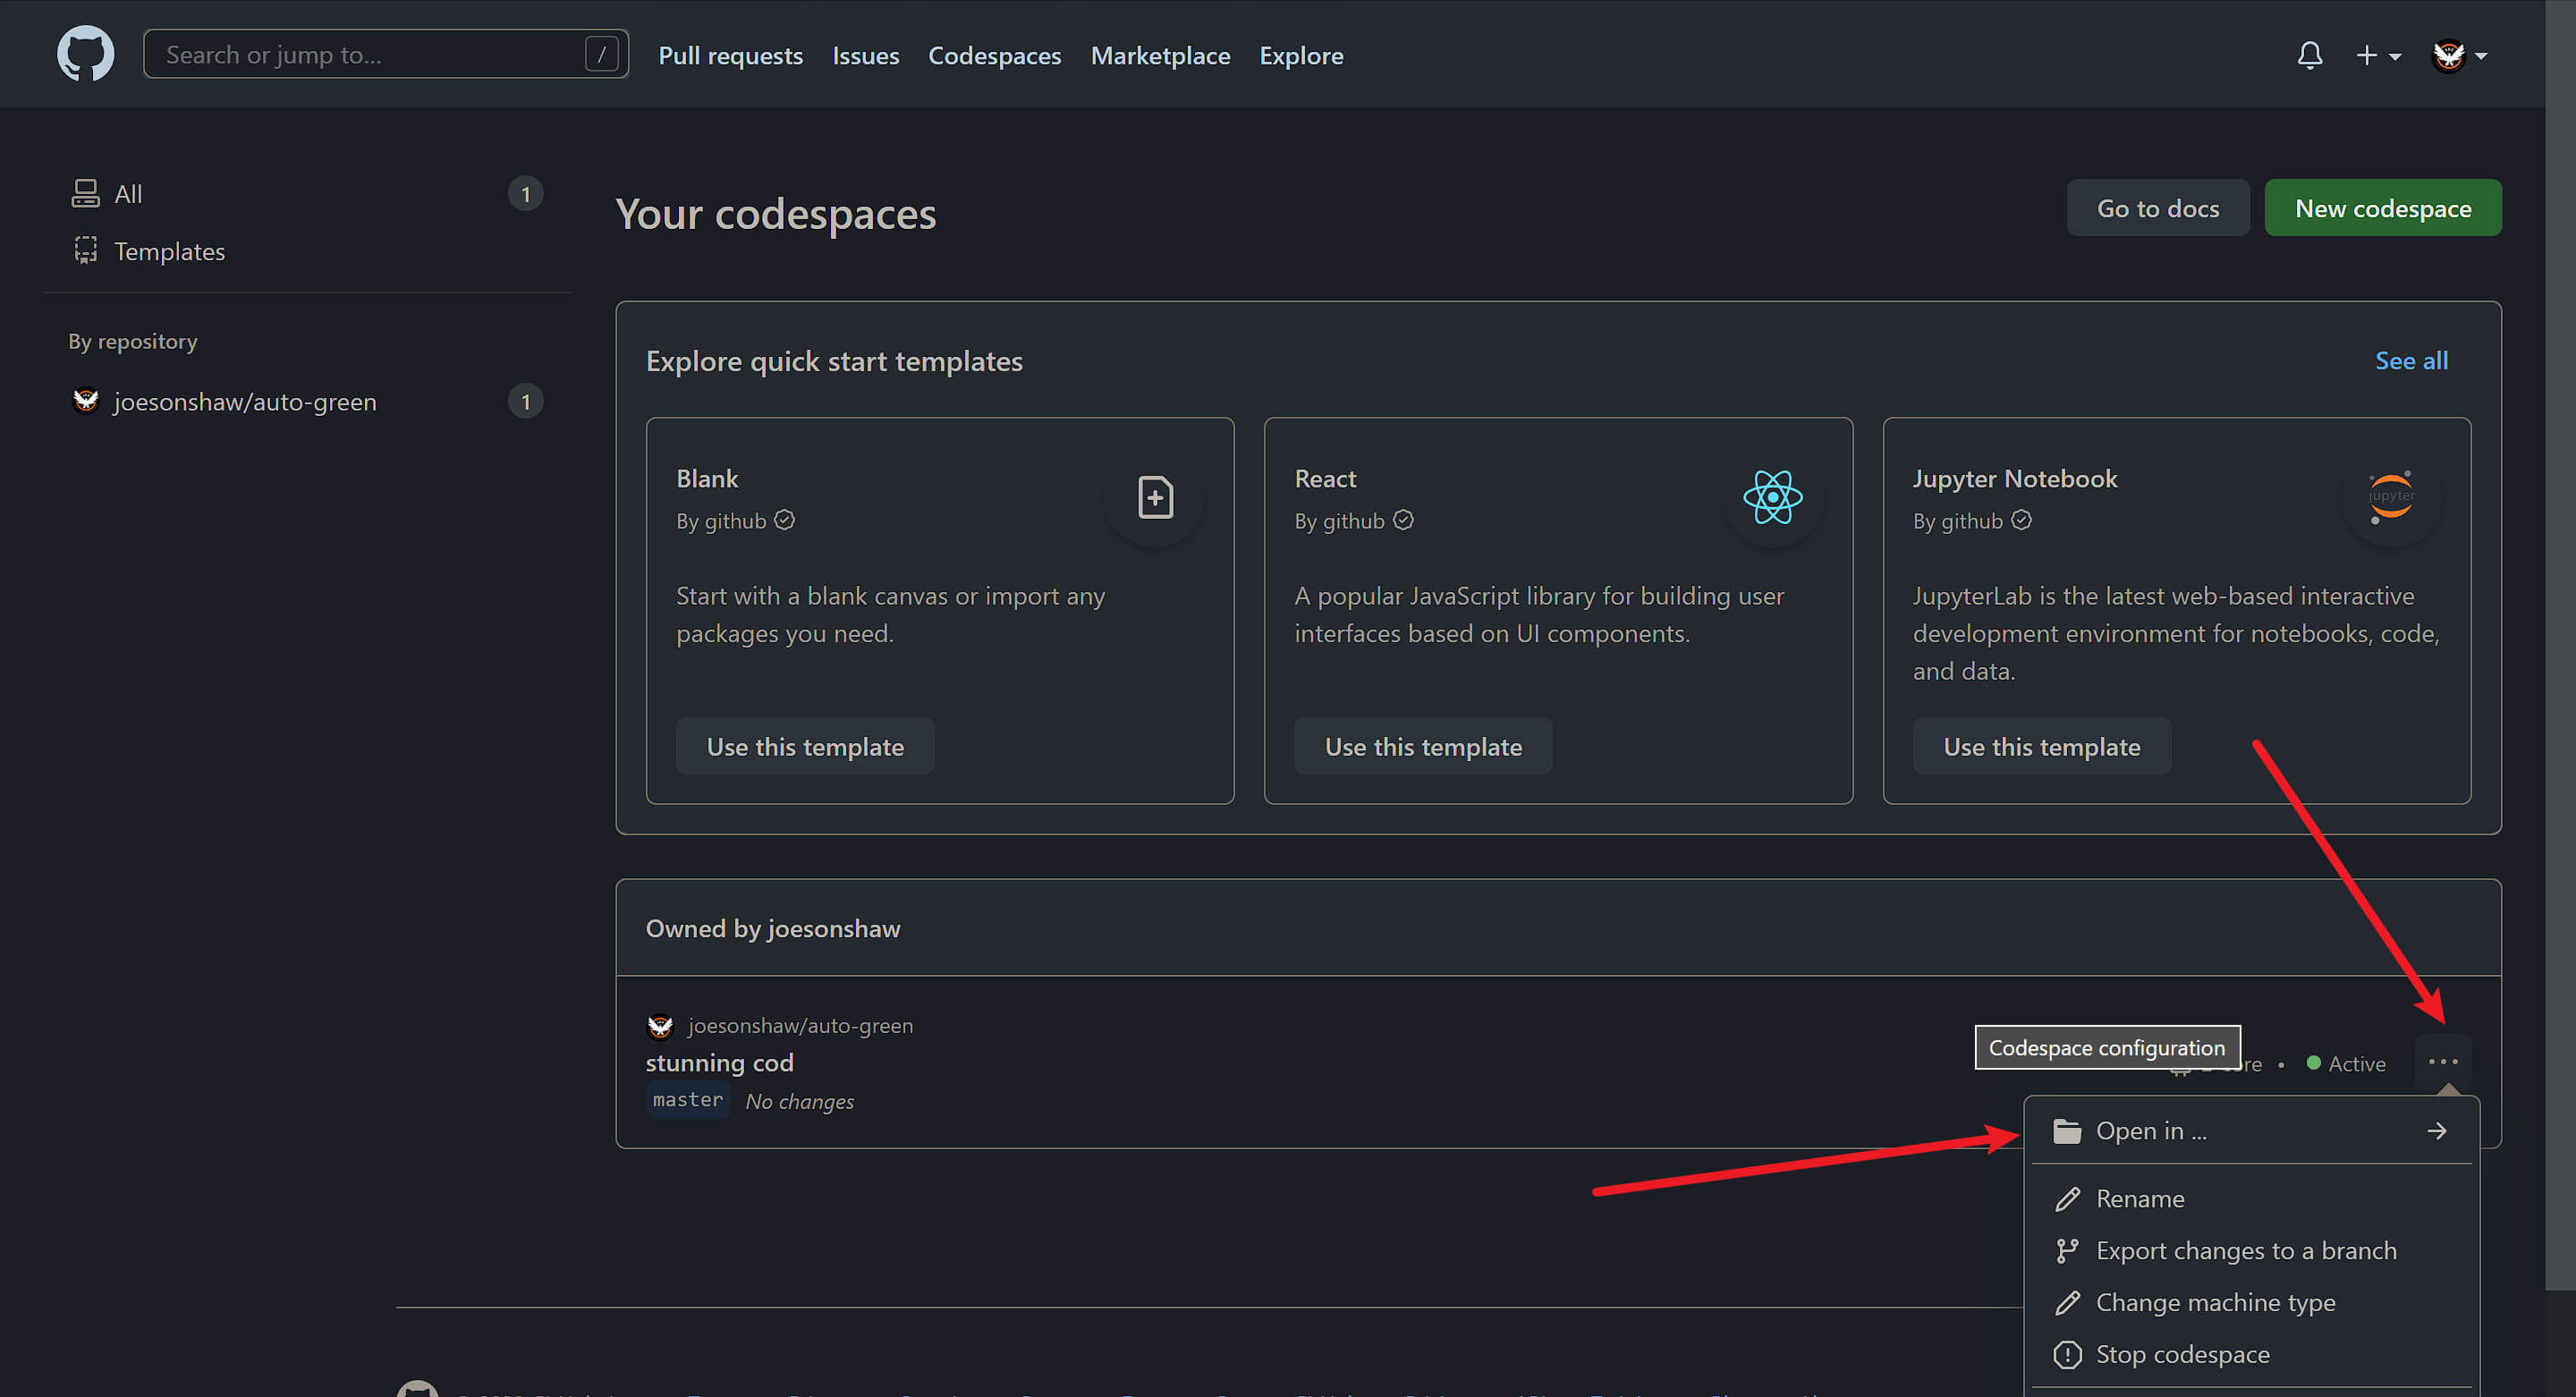
Task: Select Export changes to a branch
Action: [2251, 1250]
